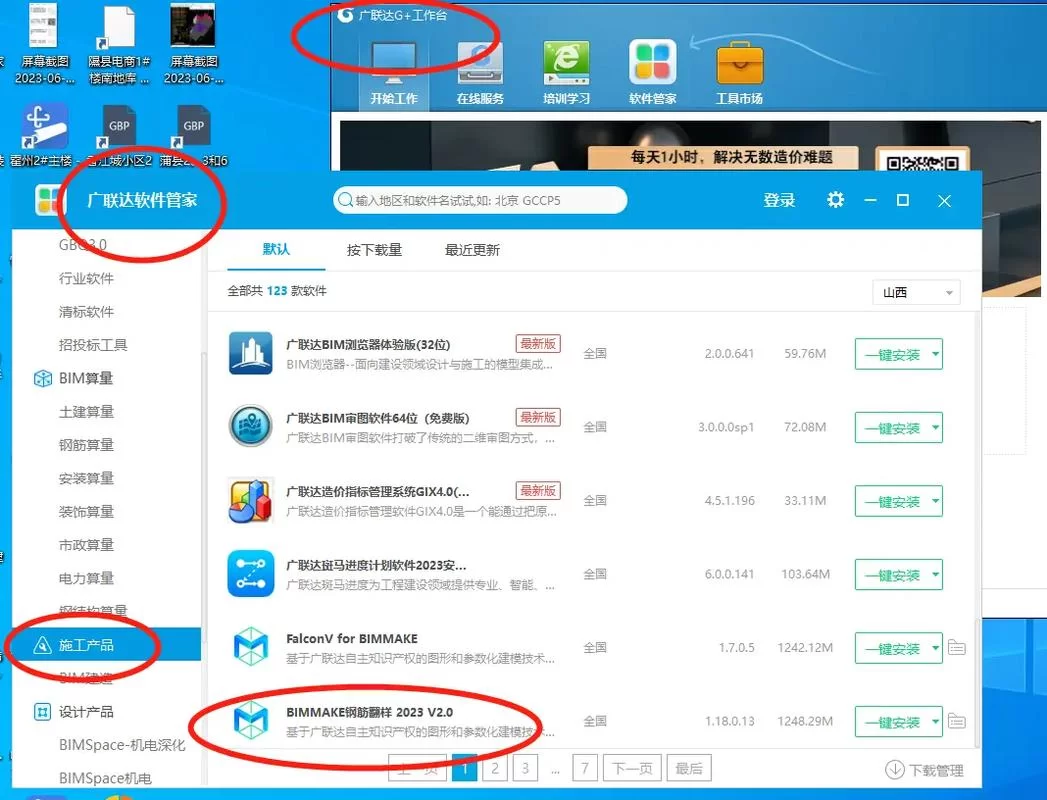The image size is (1047, 800).
Task: Go to page 3 of software list
Action: tap(526, 768)
